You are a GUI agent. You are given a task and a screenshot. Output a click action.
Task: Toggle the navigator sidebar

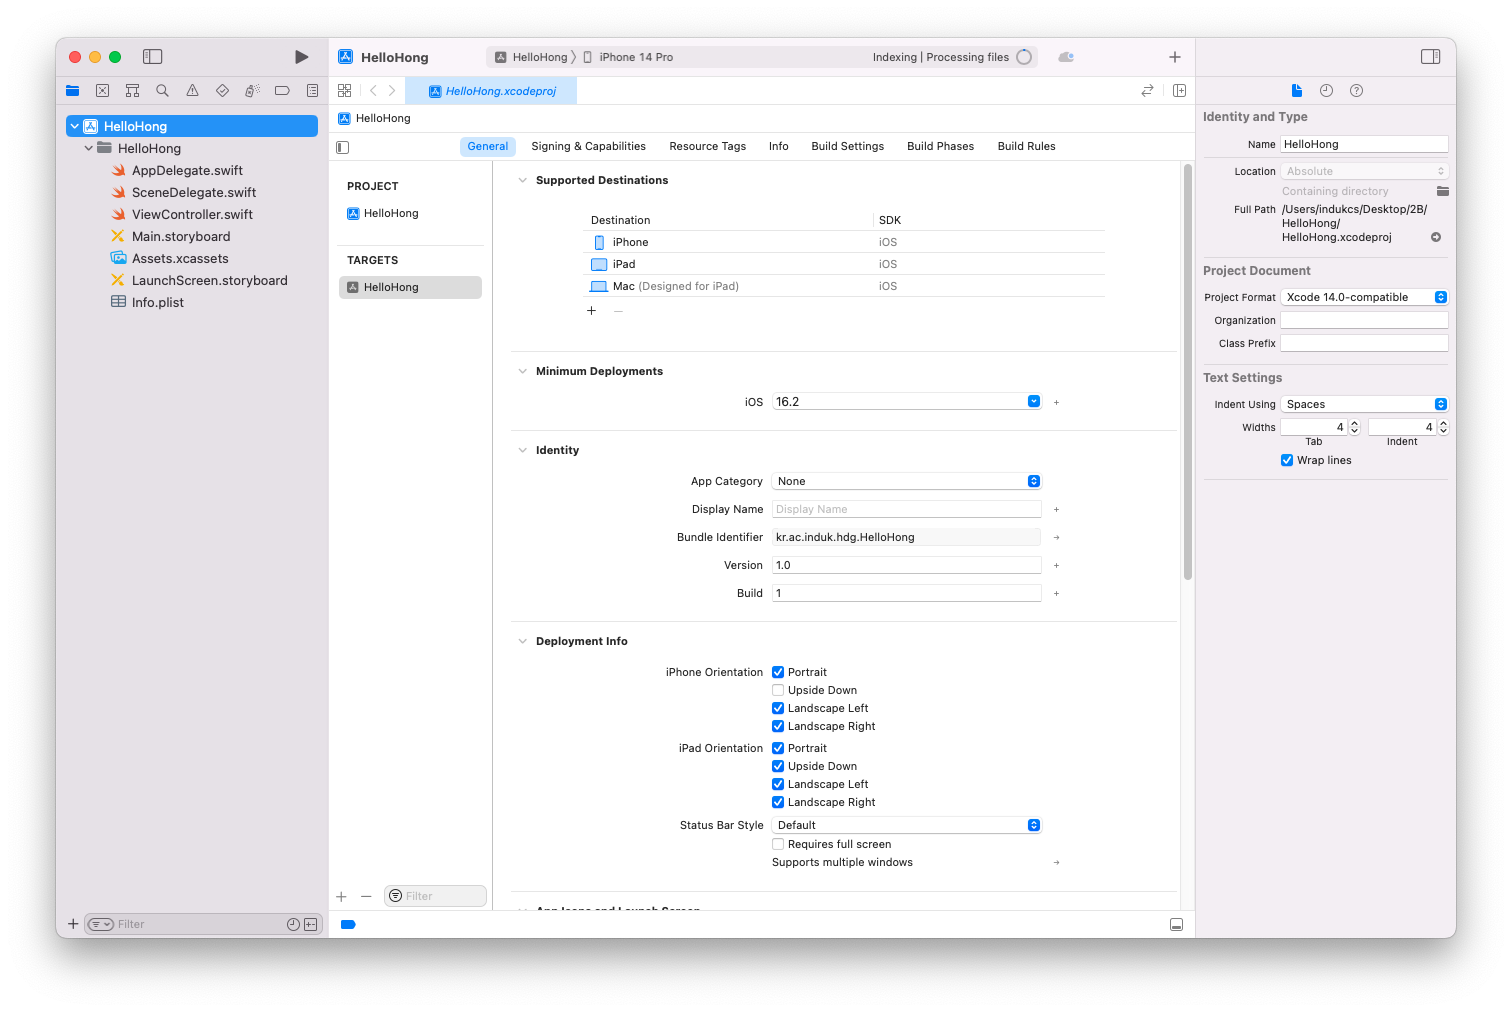pos(153,57)
